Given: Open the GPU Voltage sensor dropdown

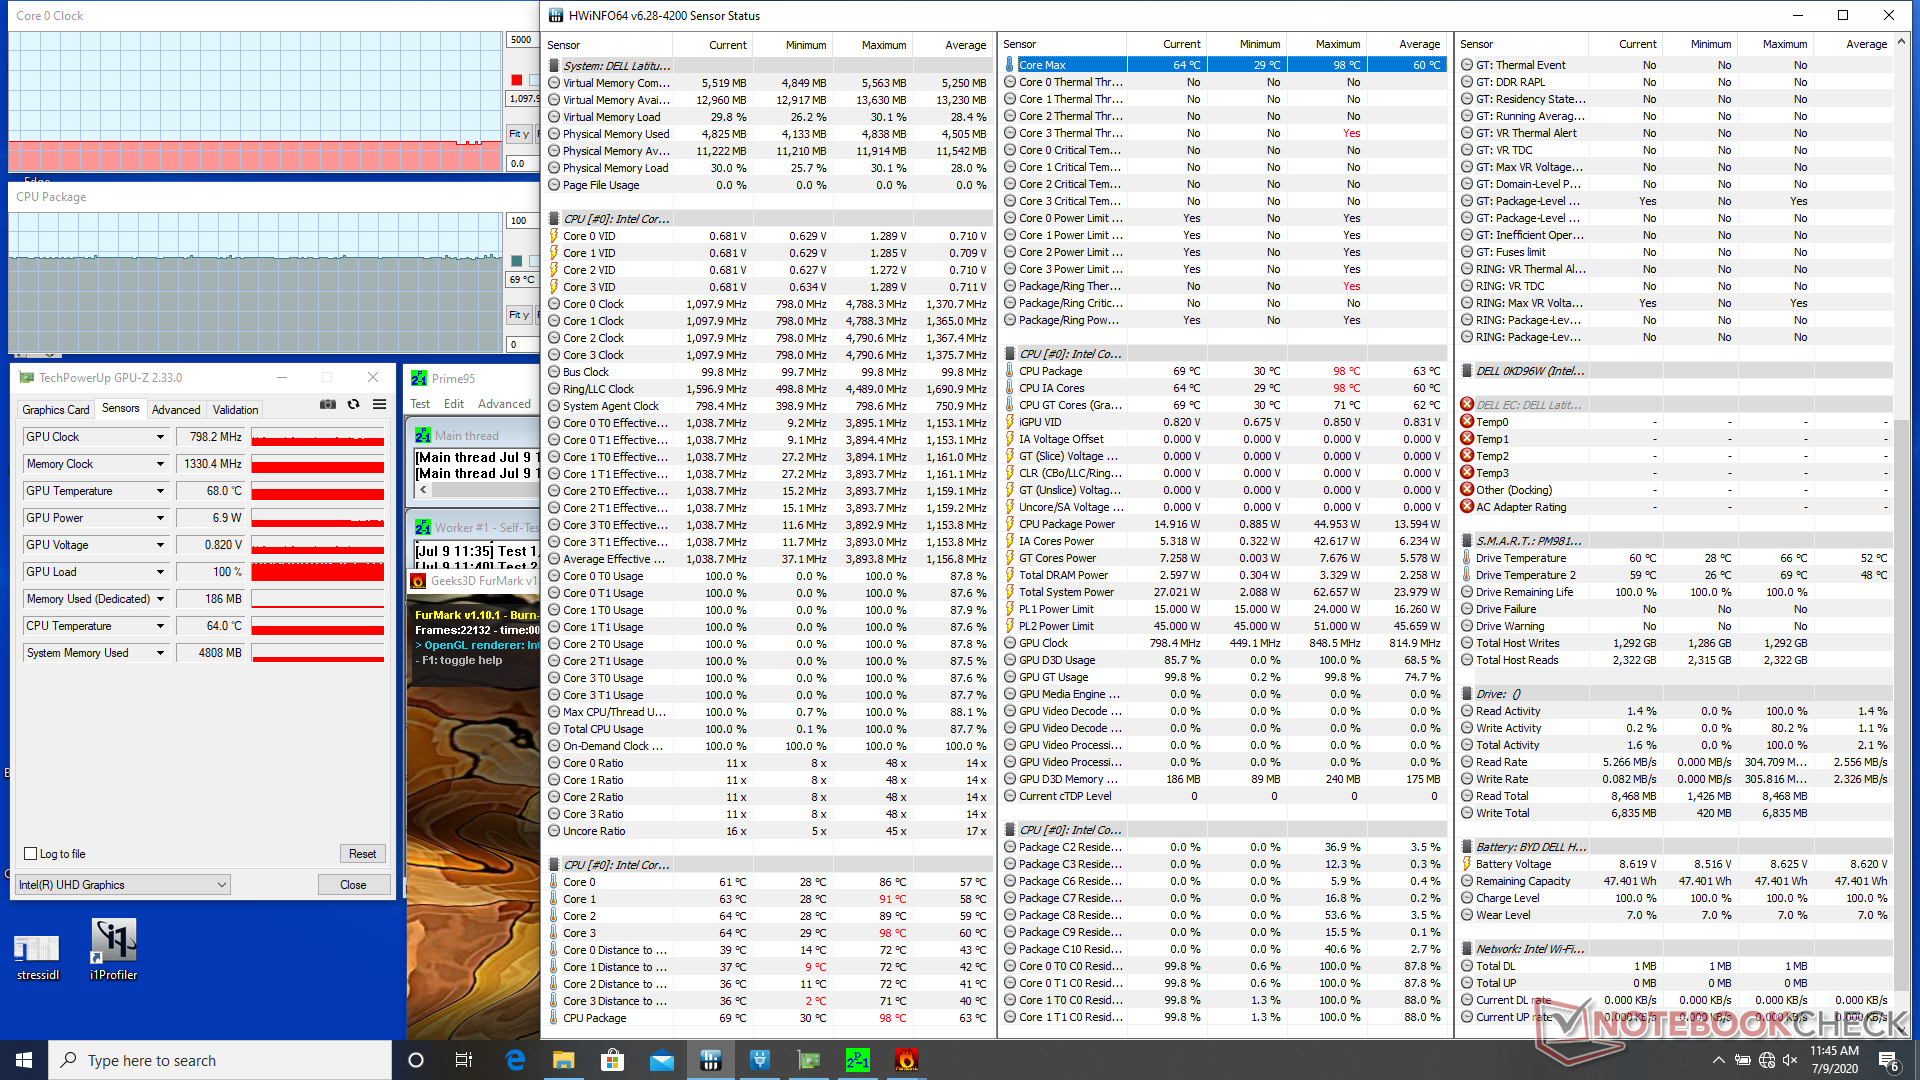Looking at the screenshot, I should coord(160,545).
